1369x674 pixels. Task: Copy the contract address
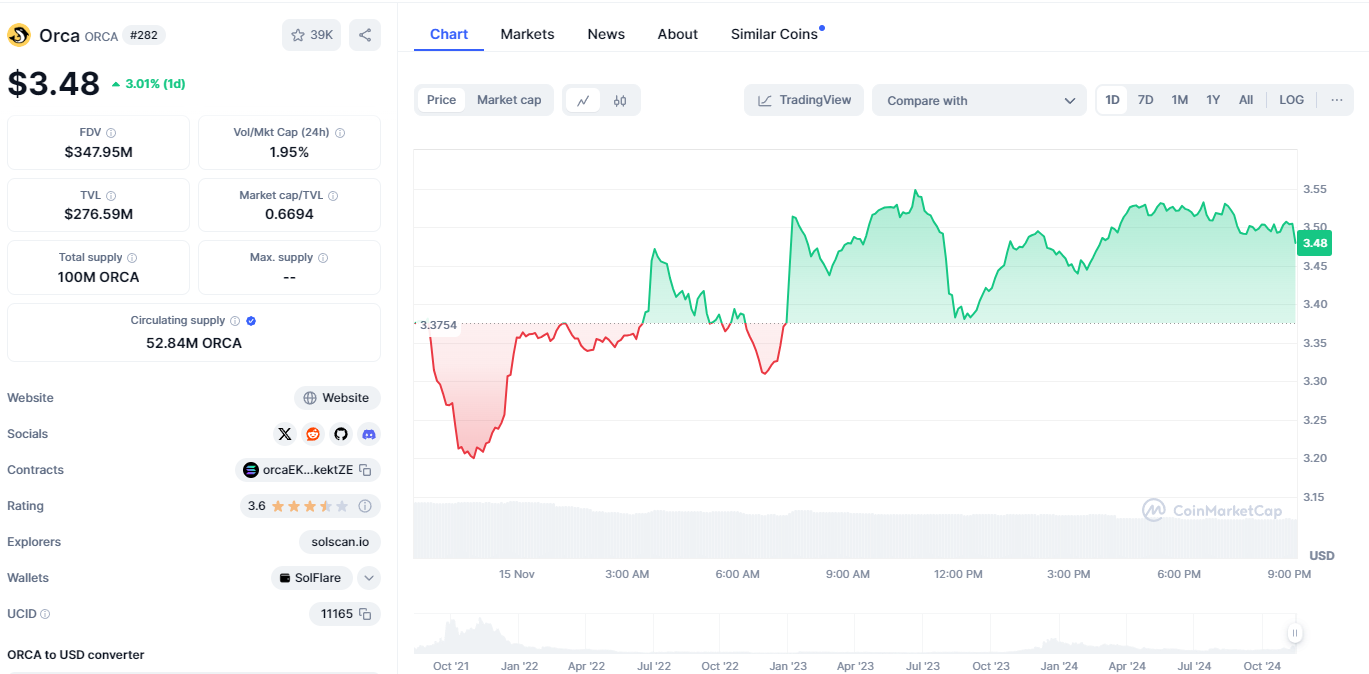(366, 470)
